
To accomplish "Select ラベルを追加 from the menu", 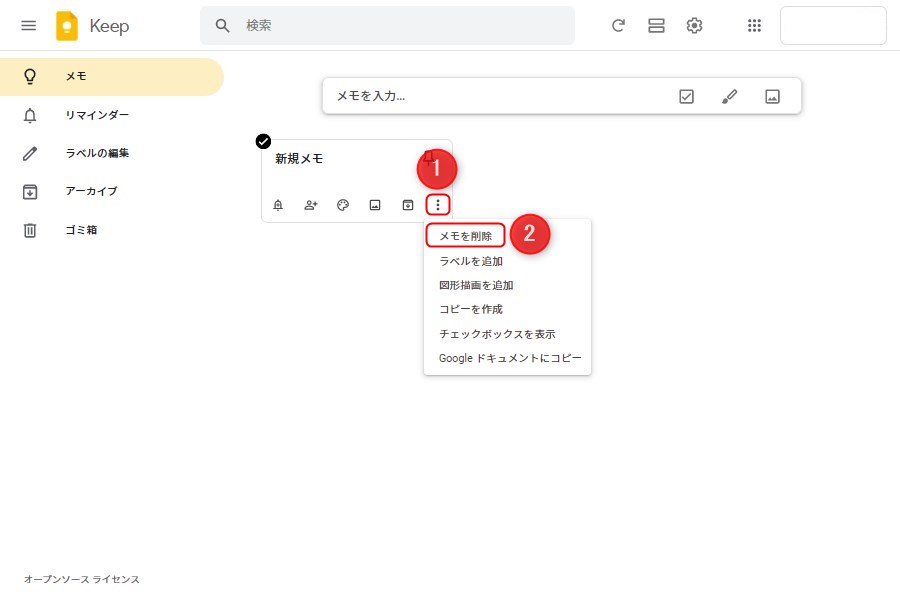I will coord(471,261).
